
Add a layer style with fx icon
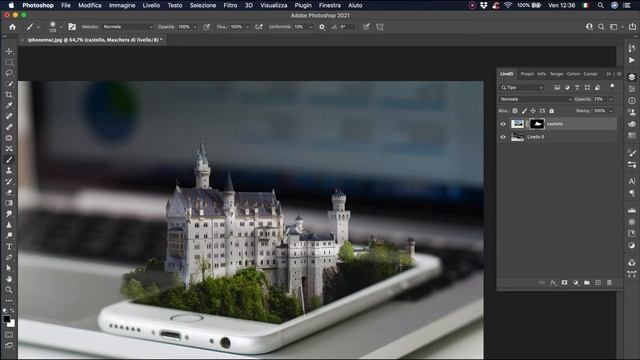(x=553, y=282)
